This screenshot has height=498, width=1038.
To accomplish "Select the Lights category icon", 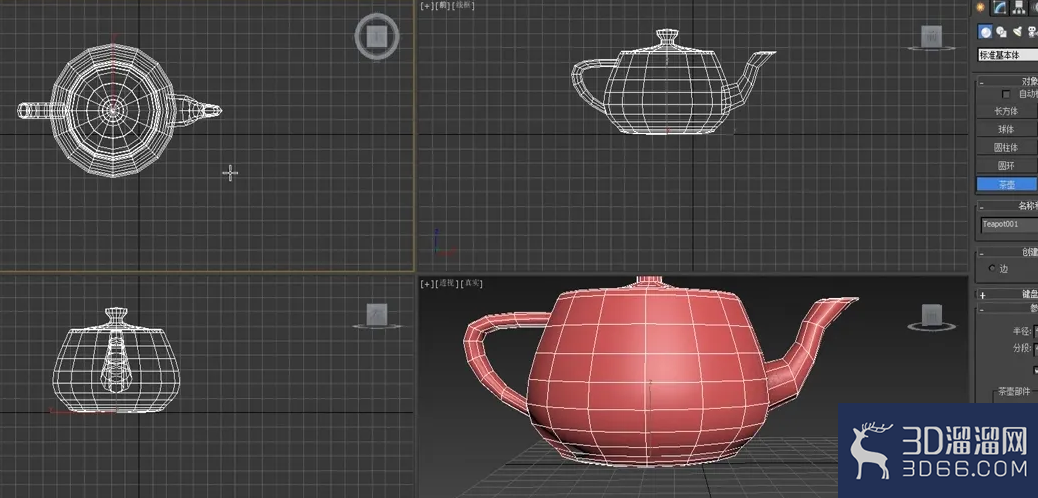I will click(x=1017, y=32).
